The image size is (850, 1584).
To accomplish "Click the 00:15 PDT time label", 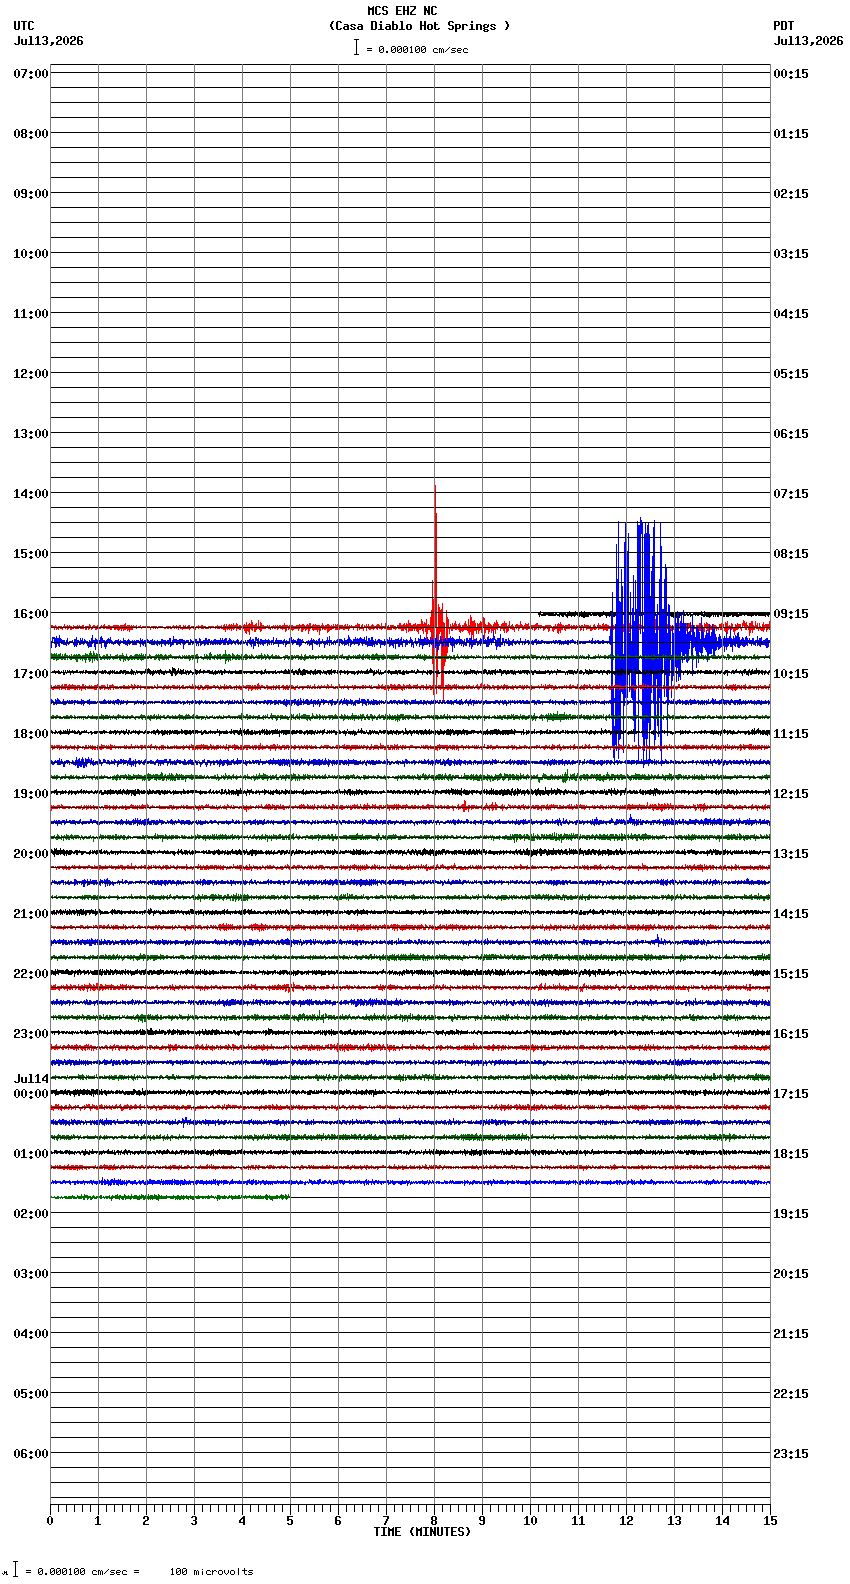I will [x=791, y=74].
